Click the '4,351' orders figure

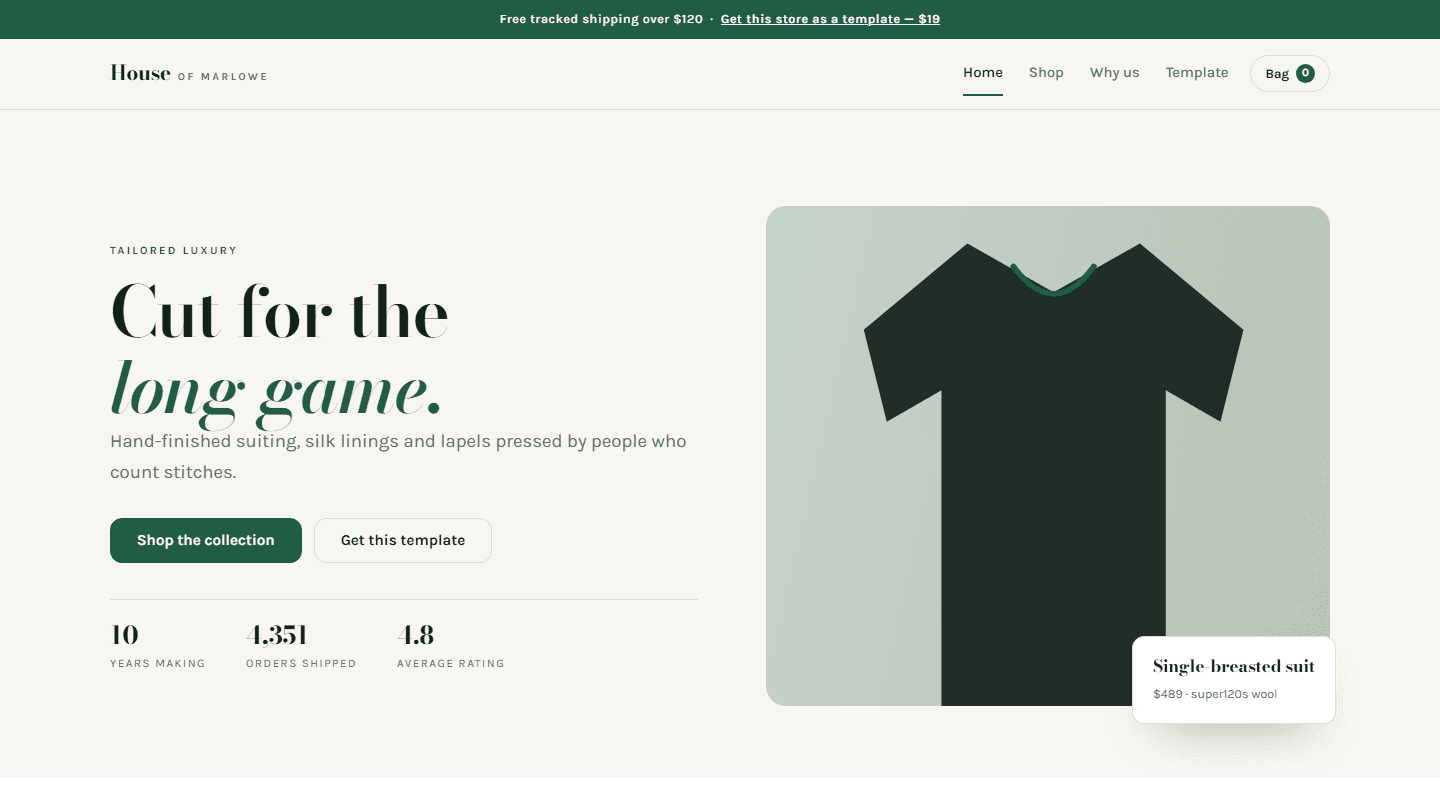point(276,635)
